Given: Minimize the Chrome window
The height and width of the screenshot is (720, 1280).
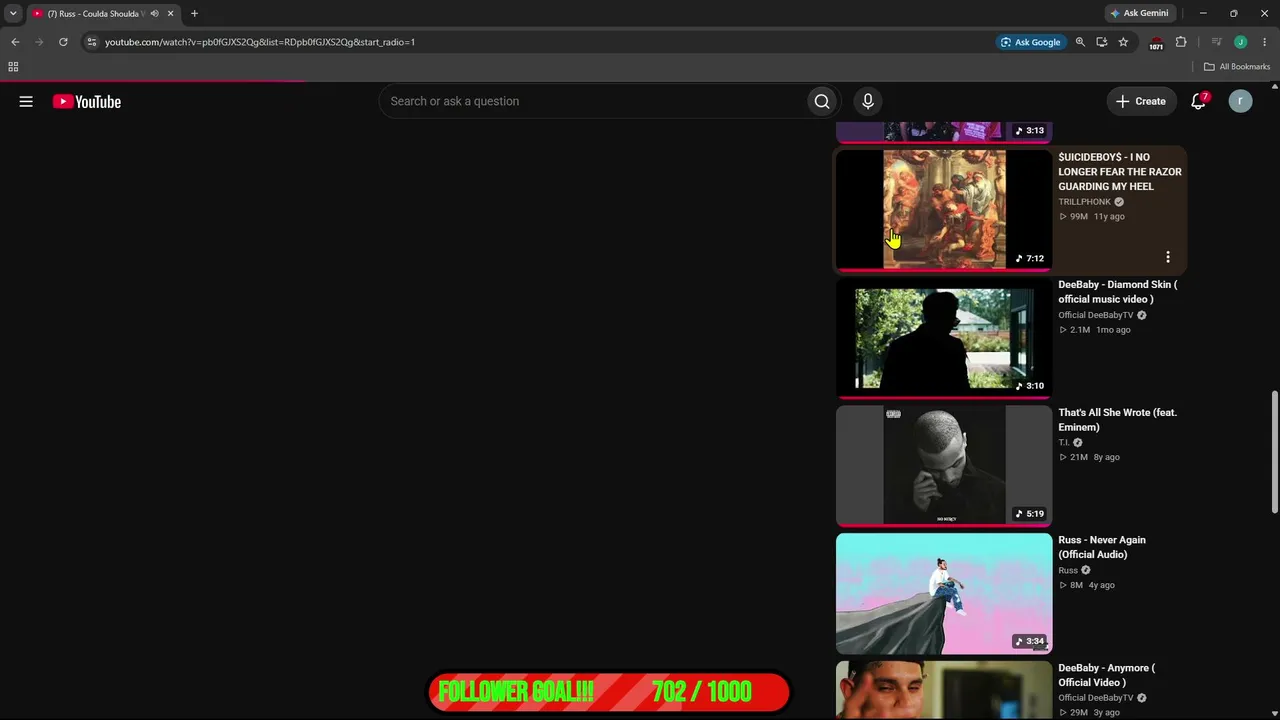Looking at the screenshot, I should tap(1203, 13).
